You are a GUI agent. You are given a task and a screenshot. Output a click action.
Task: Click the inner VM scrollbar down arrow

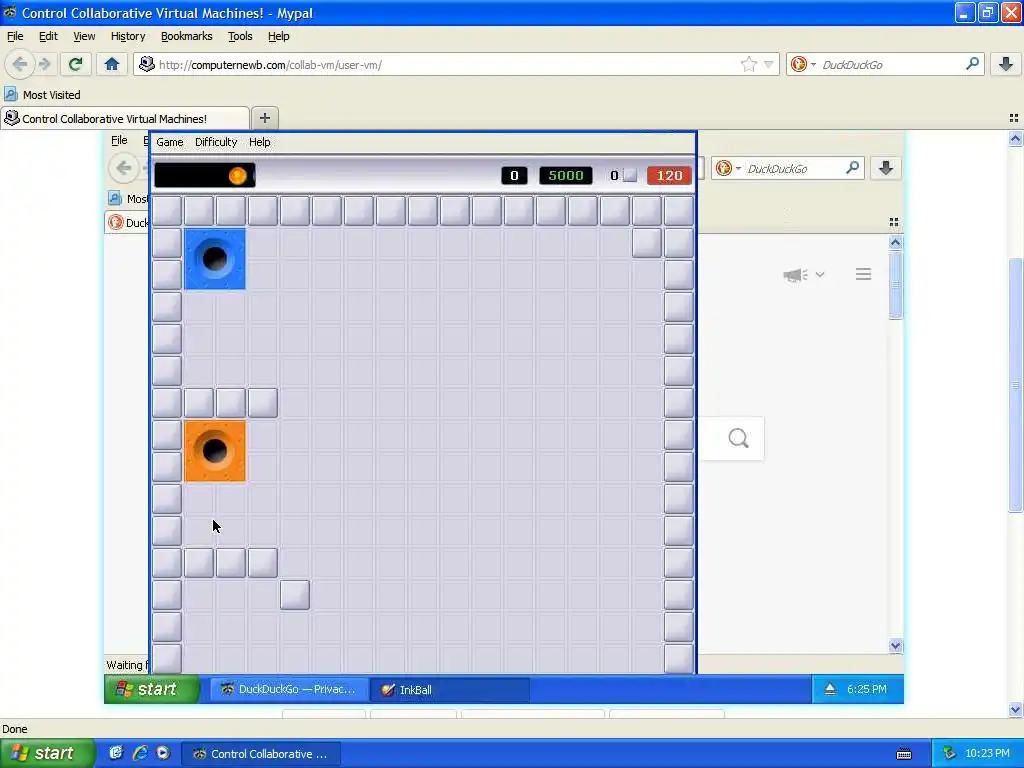coord(895,645)
